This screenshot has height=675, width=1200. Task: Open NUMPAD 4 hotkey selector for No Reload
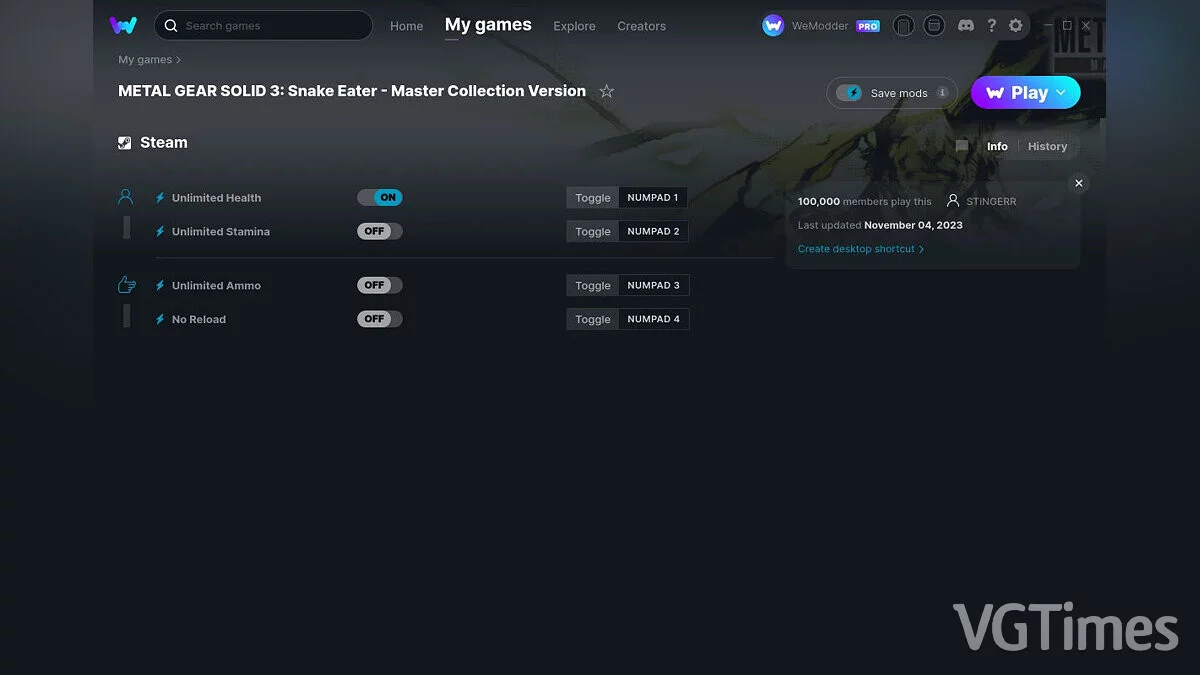pyautogui.click(x=653, y=320)
